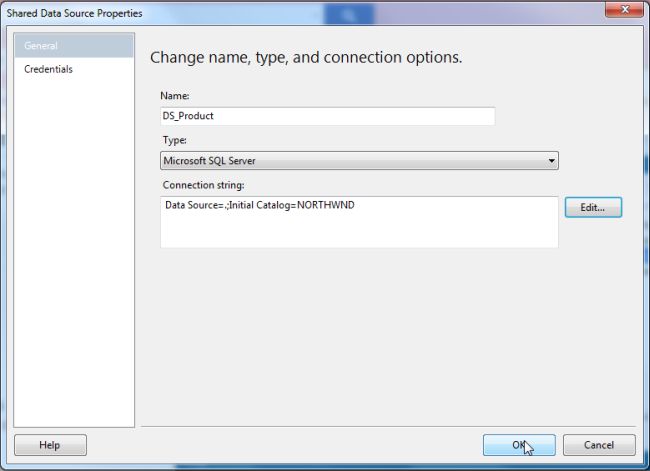The width and height of the screenshot is (650, 471).
Task: Click the "Name:" label
Action: pyautogui.click(x=175, y=96)
